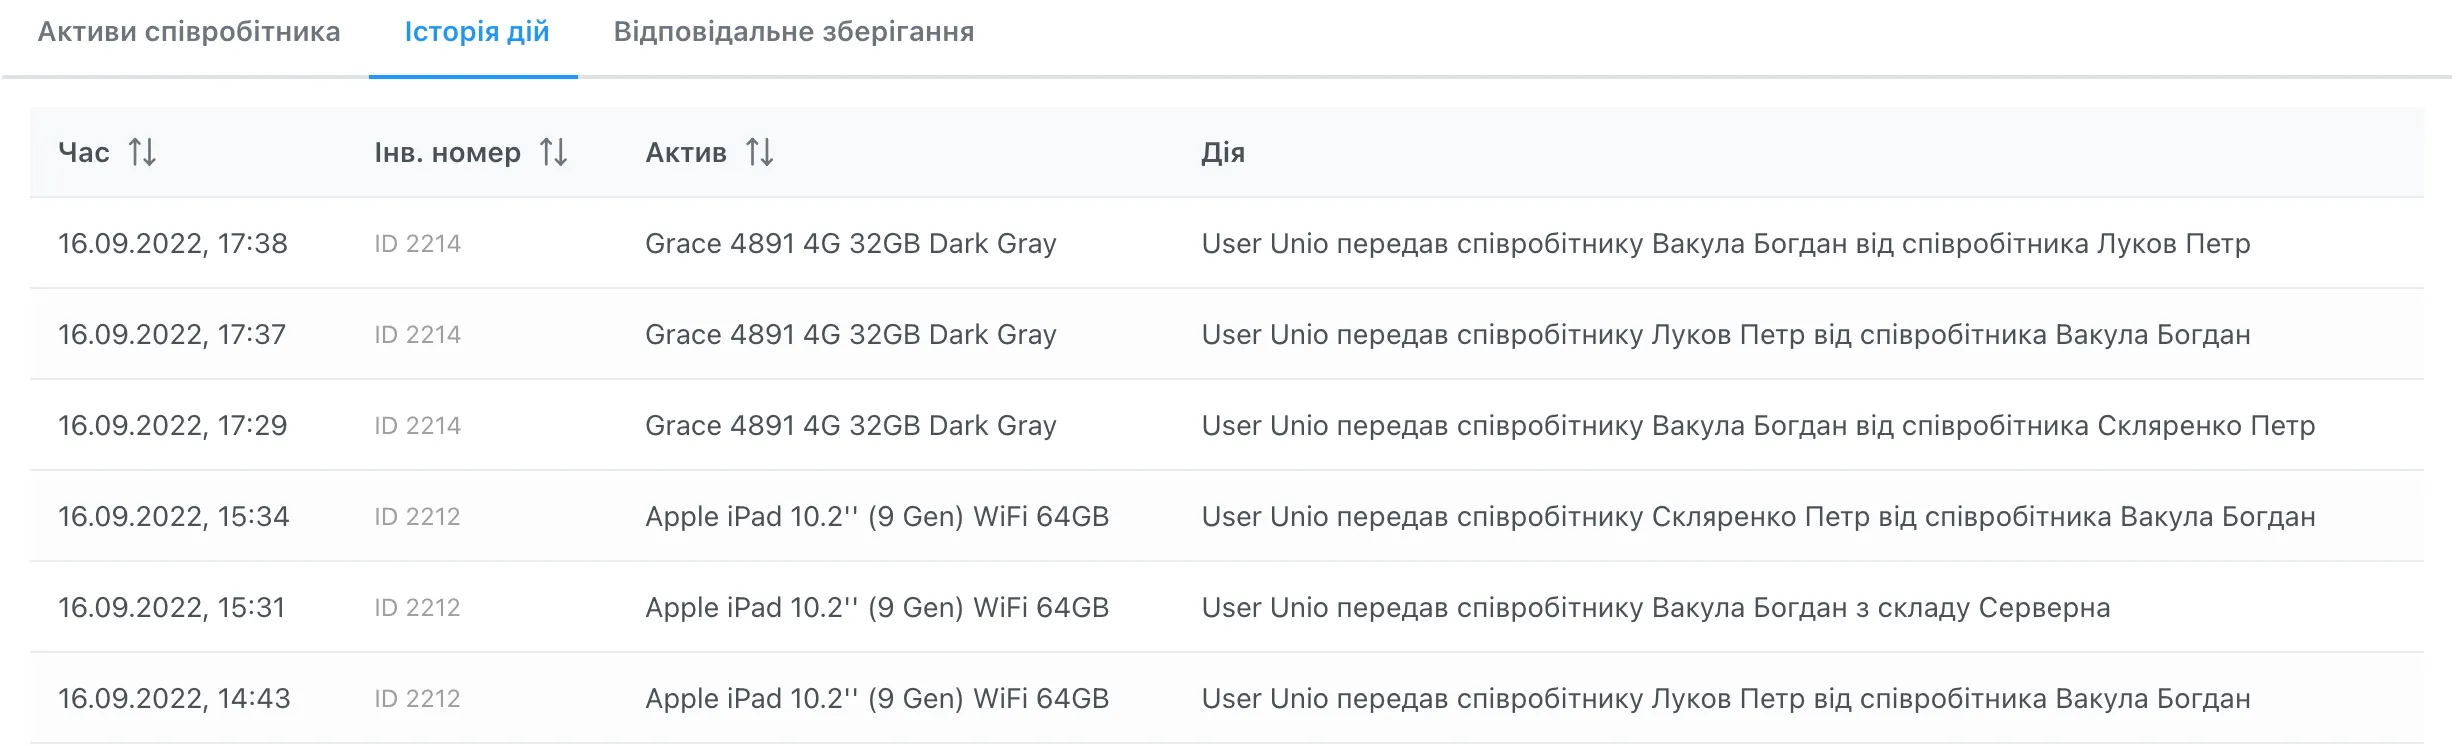The width and height of the screenshot is (2462, 746).
Task: Click the ID 2214 cell at 17:37
Action: coord(417,335)
